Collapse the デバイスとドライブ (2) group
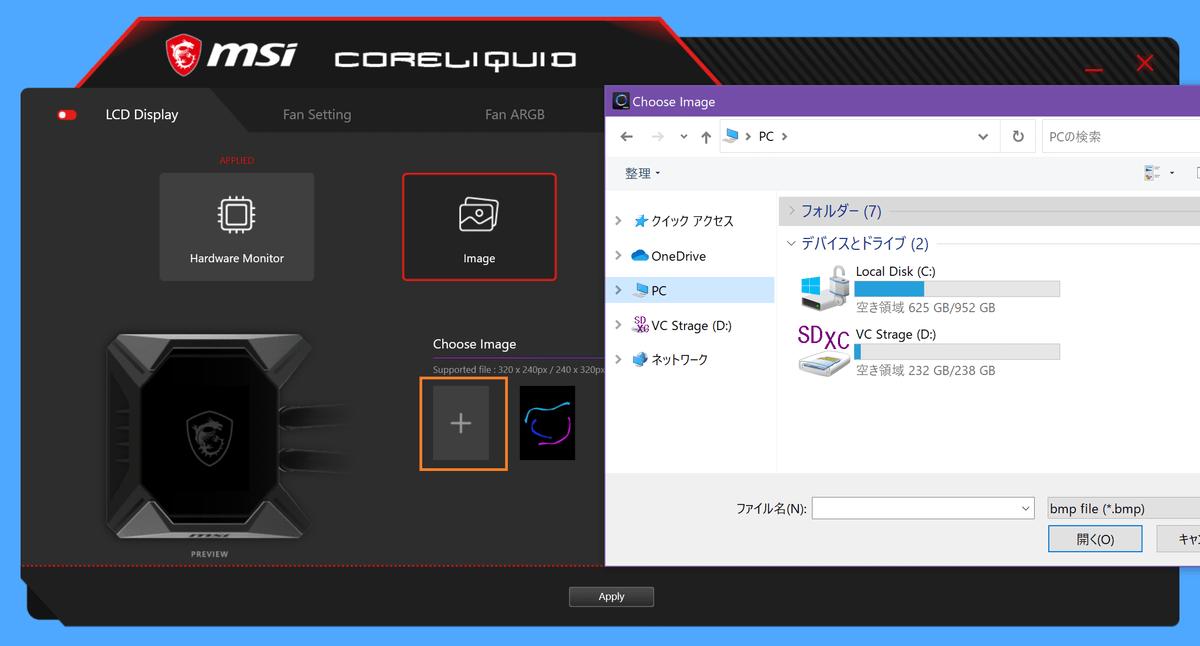Image resolution: width=1200 pixels, height=646 pixels. [791, 244]
